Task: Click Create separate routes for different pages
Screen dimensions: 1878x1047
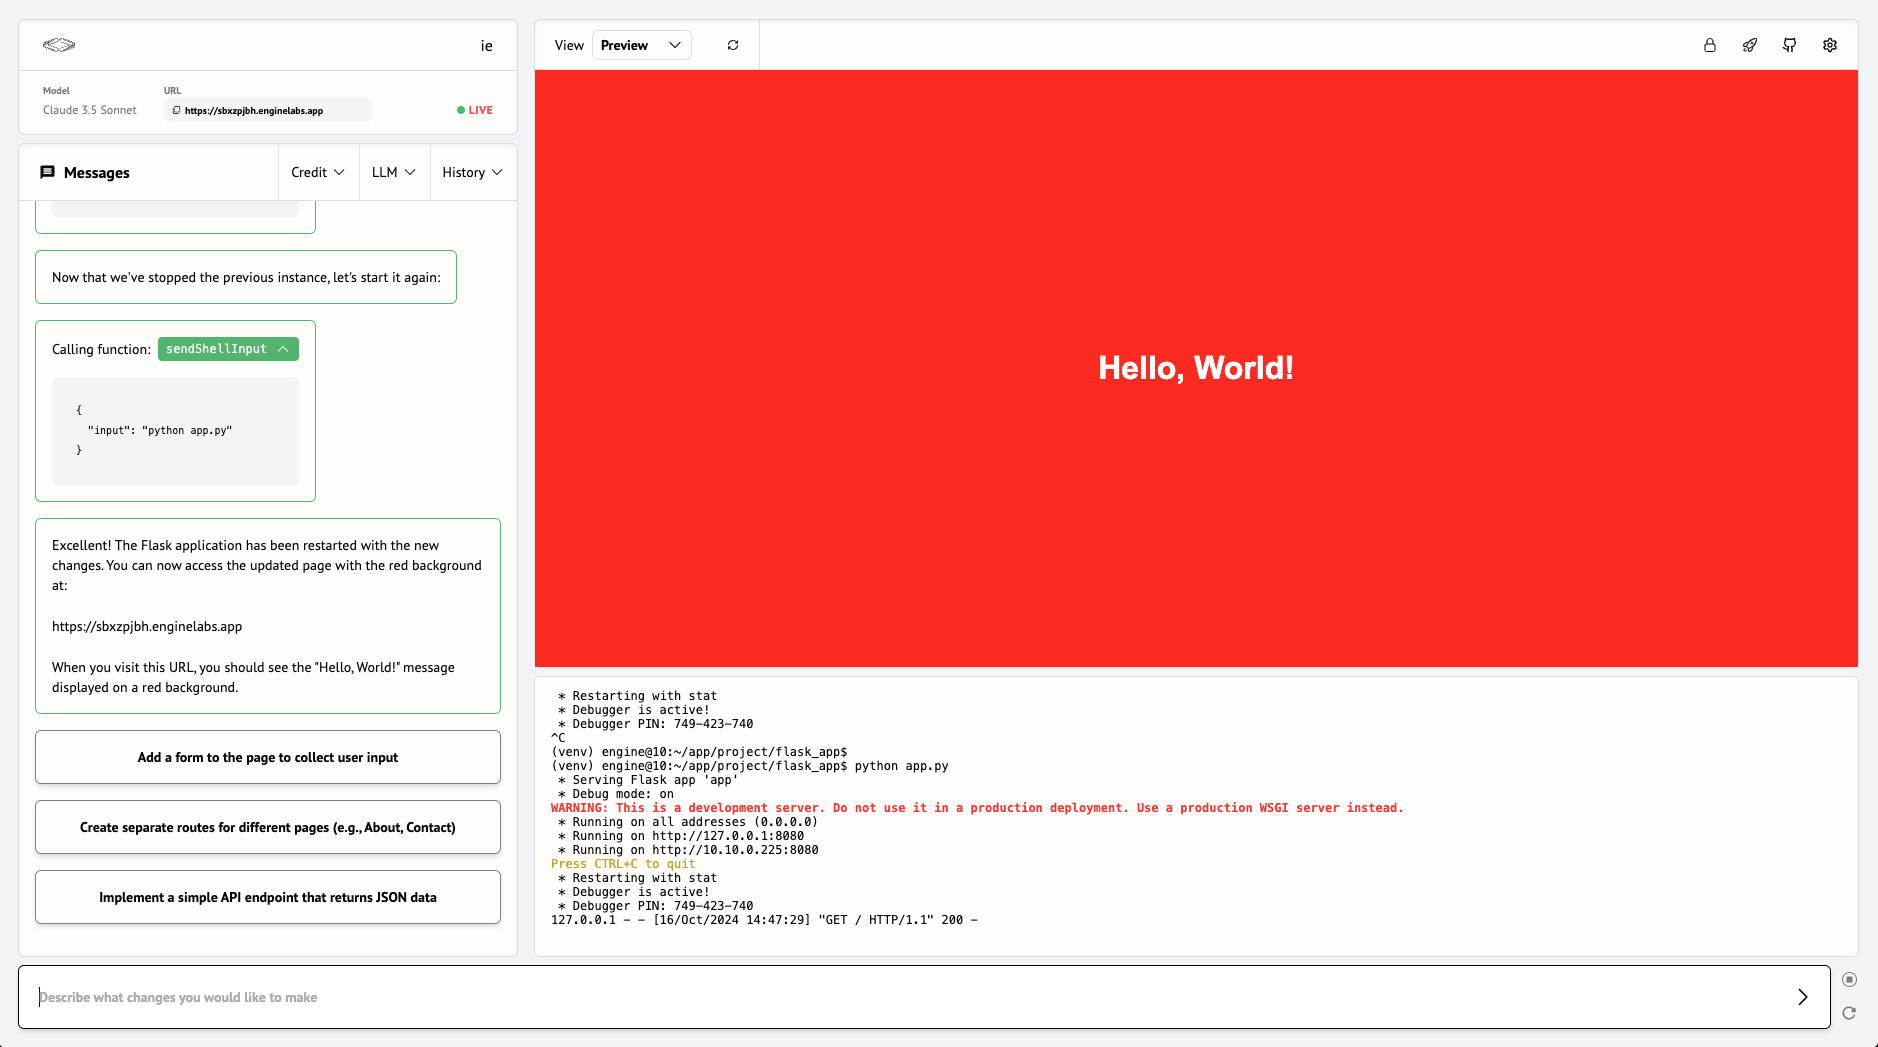Action: coord(268,827)
